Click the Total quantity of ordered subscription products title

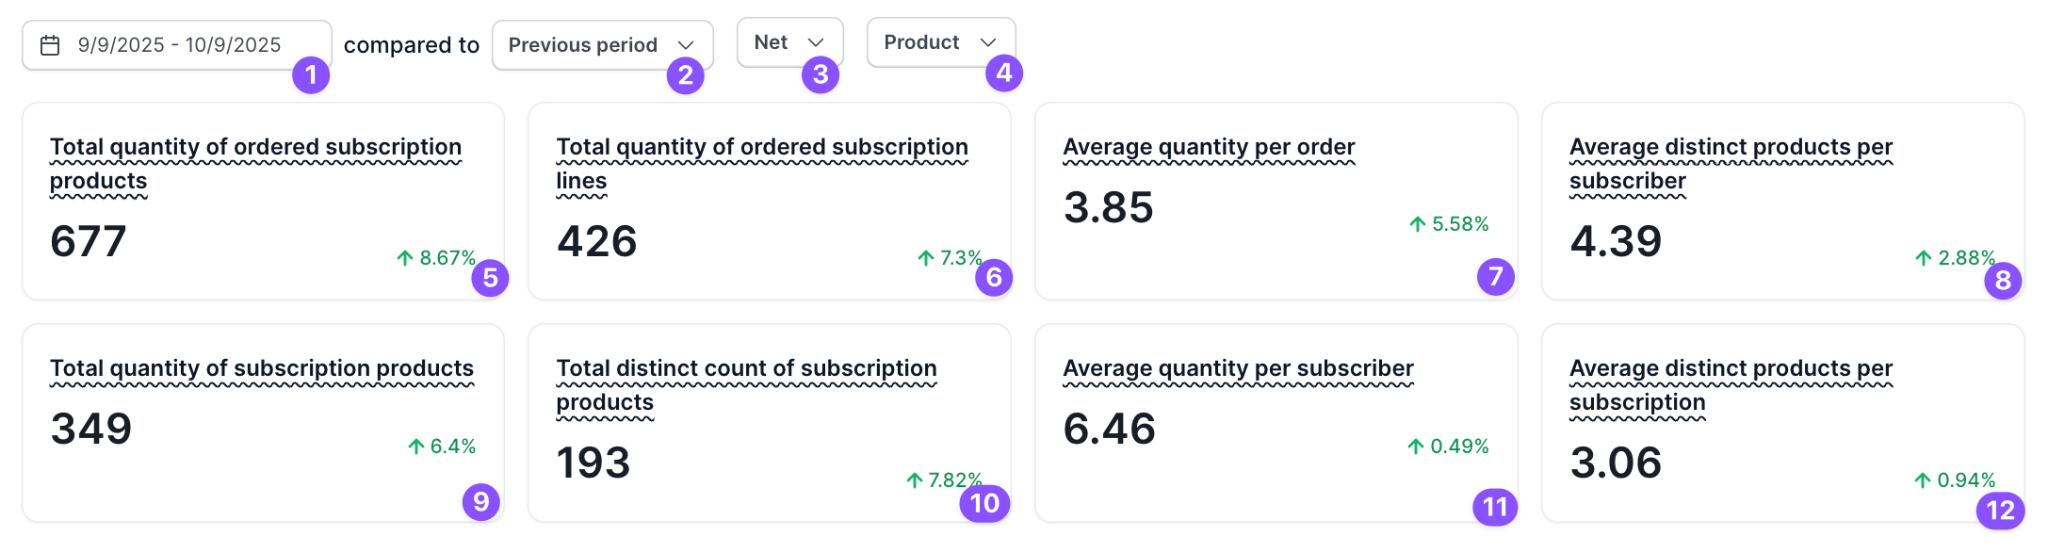click(256, 164)
